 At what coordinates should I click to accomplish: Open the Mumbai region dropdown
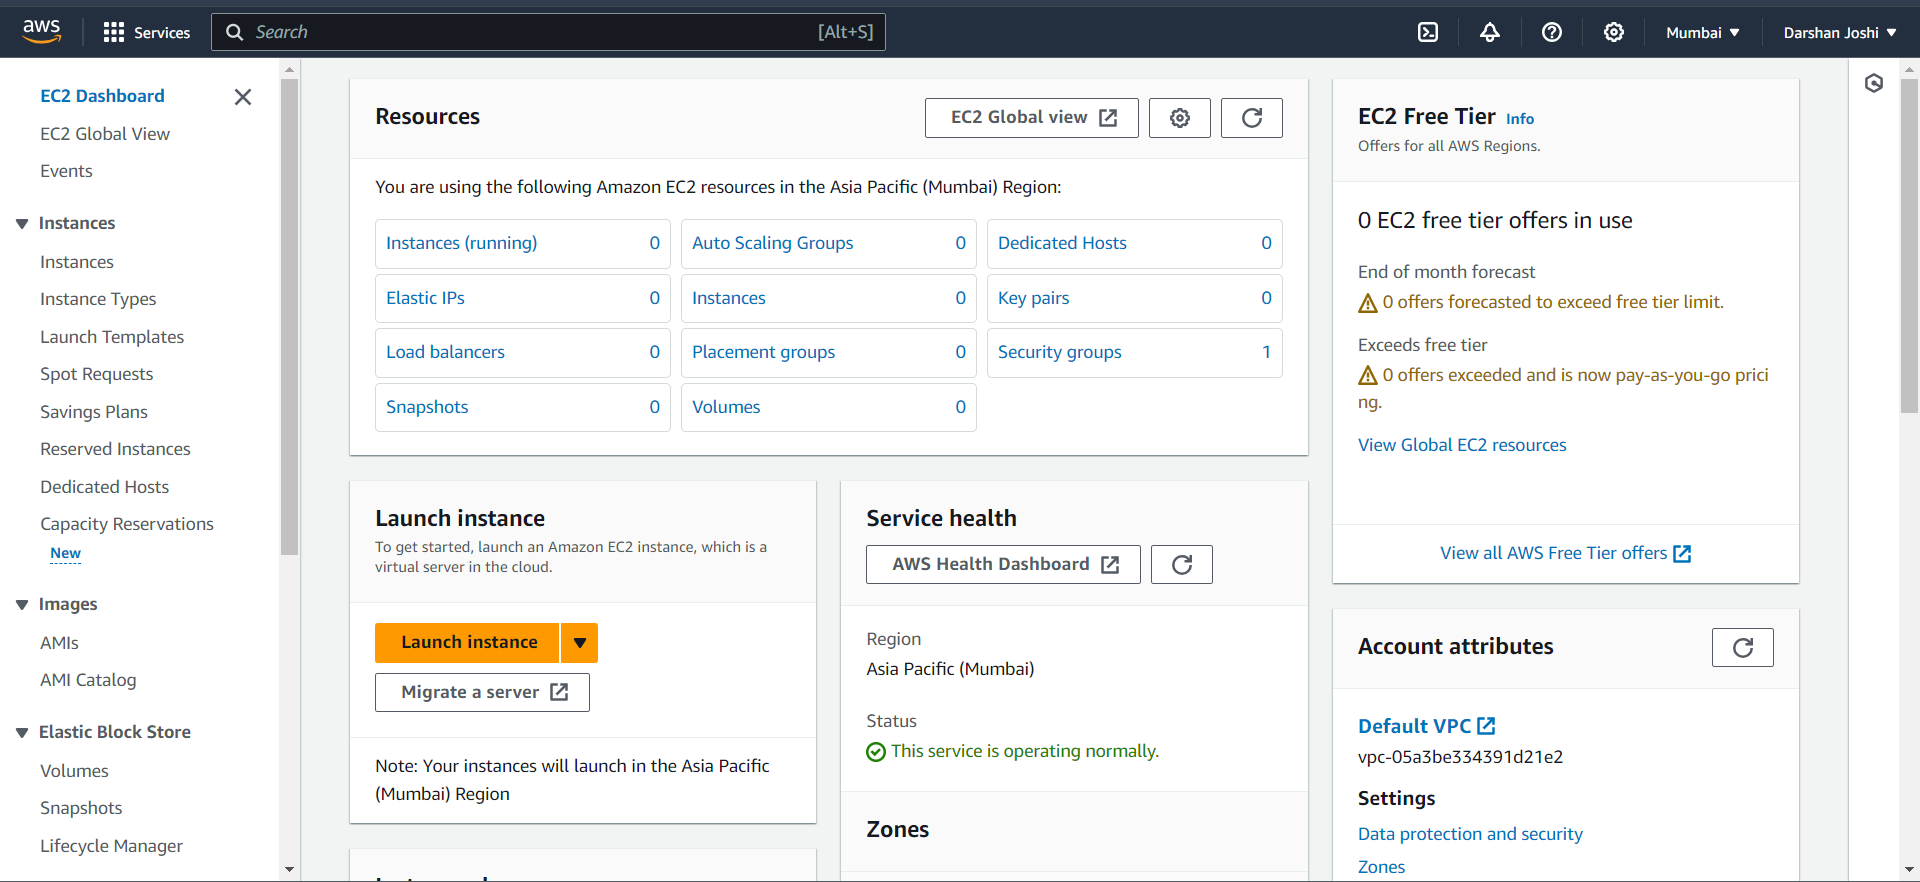pos(1703,32)
